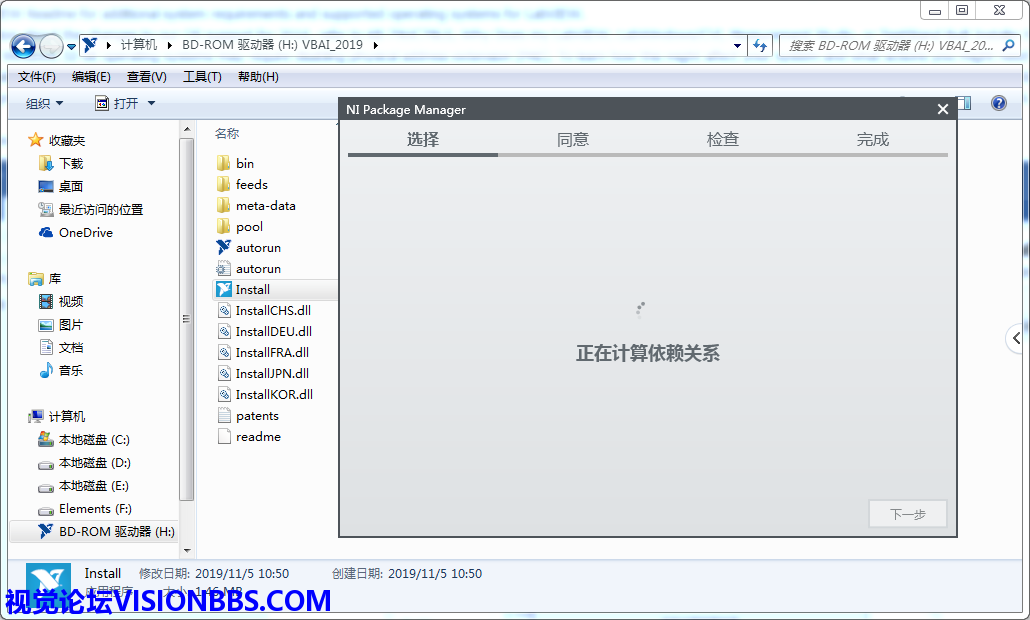Open the 文件(F) menu
The width and height of the screenshot is (1030, 620).
36,77
